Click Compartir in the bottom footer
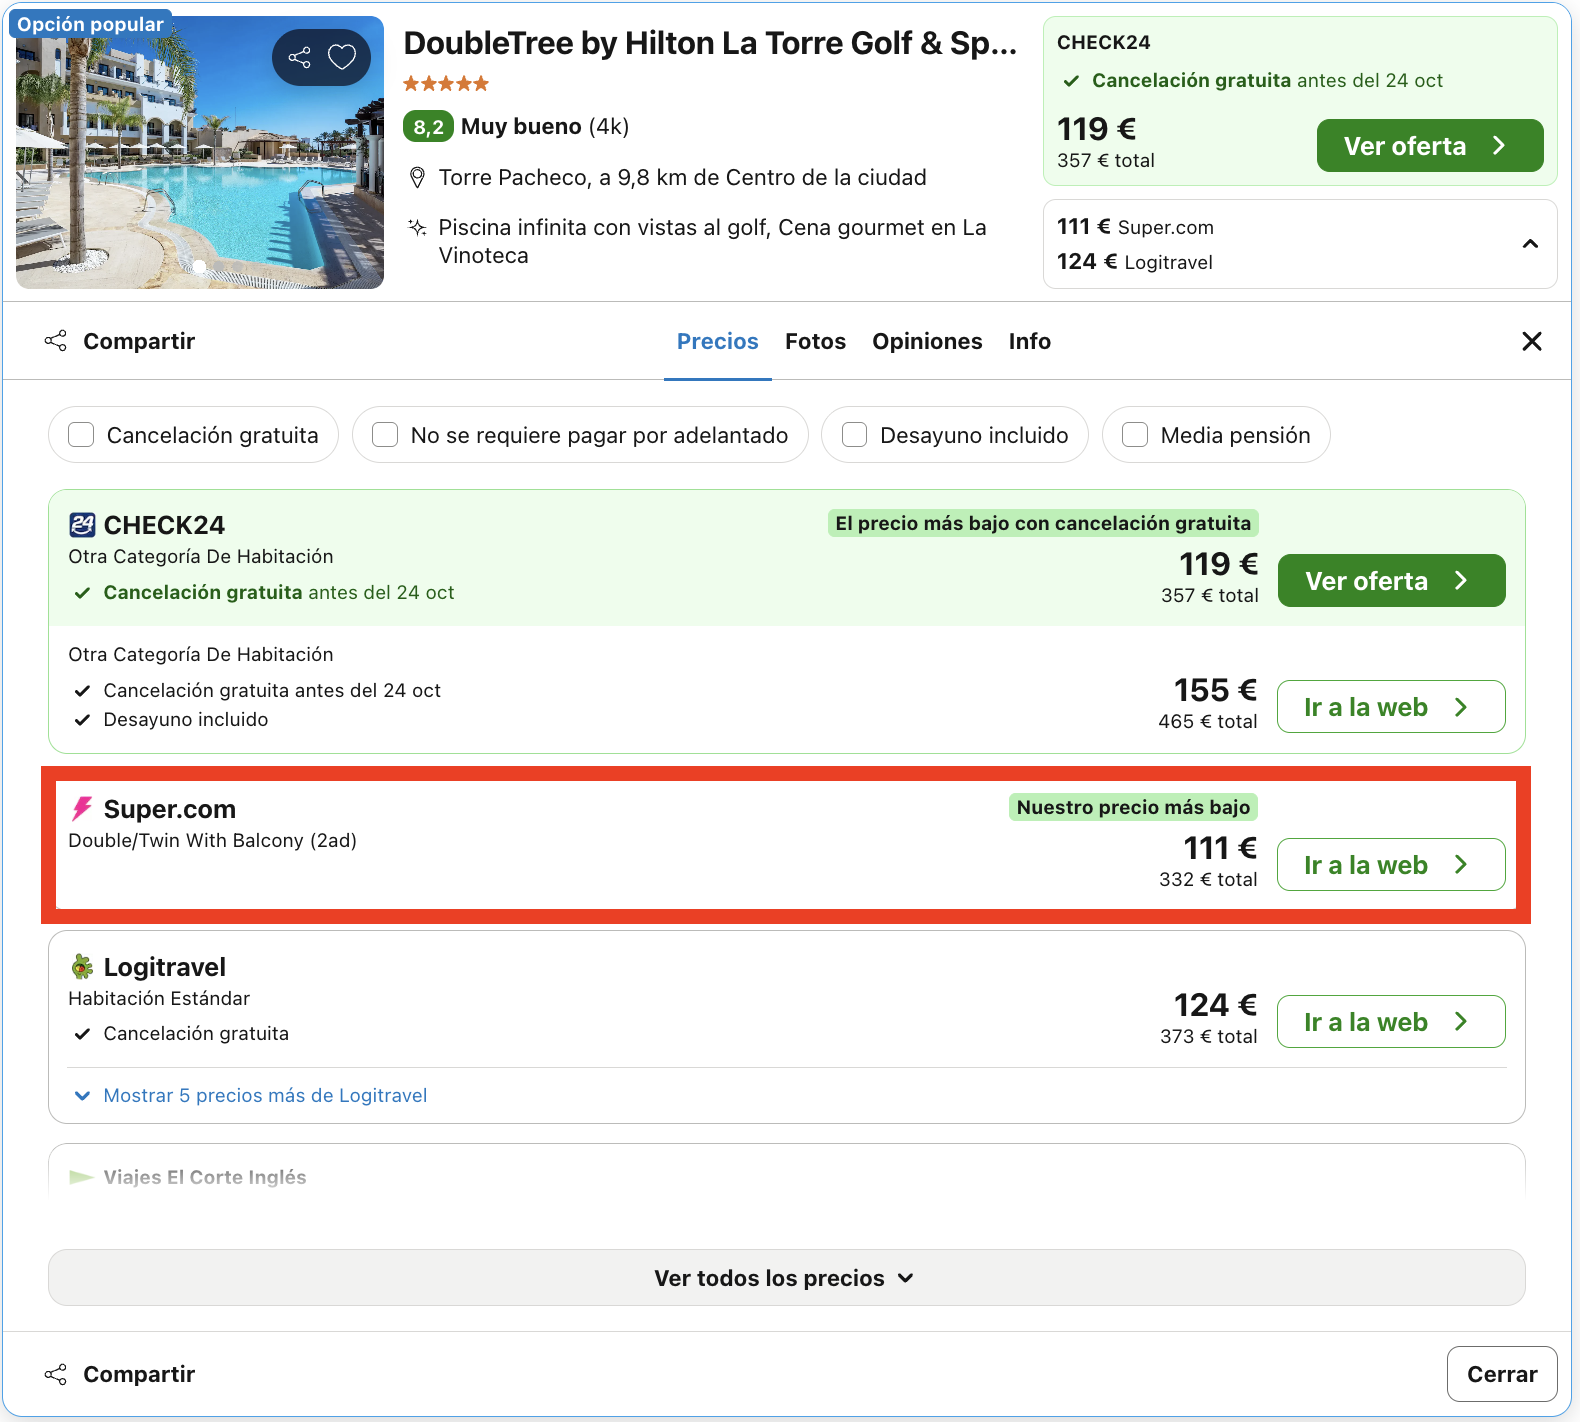This screenshot has width=1580, height=1422. click(120, 1374)
